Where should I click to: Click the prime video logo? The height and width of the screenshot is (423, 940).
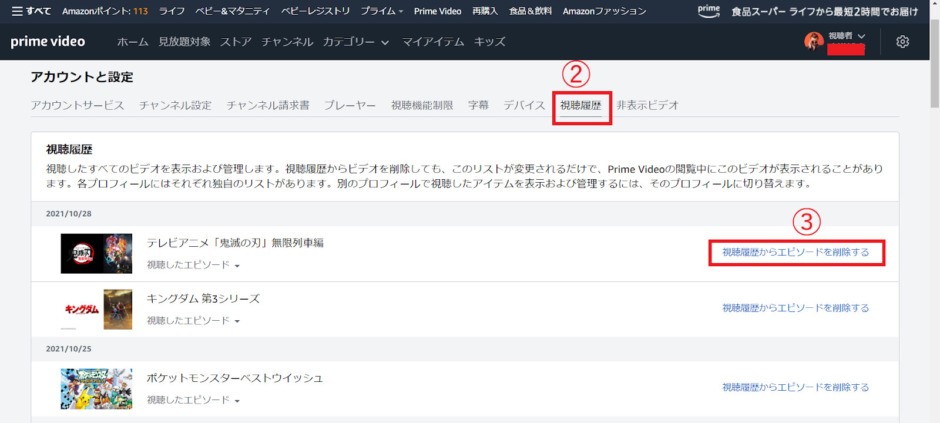point(48,41)
